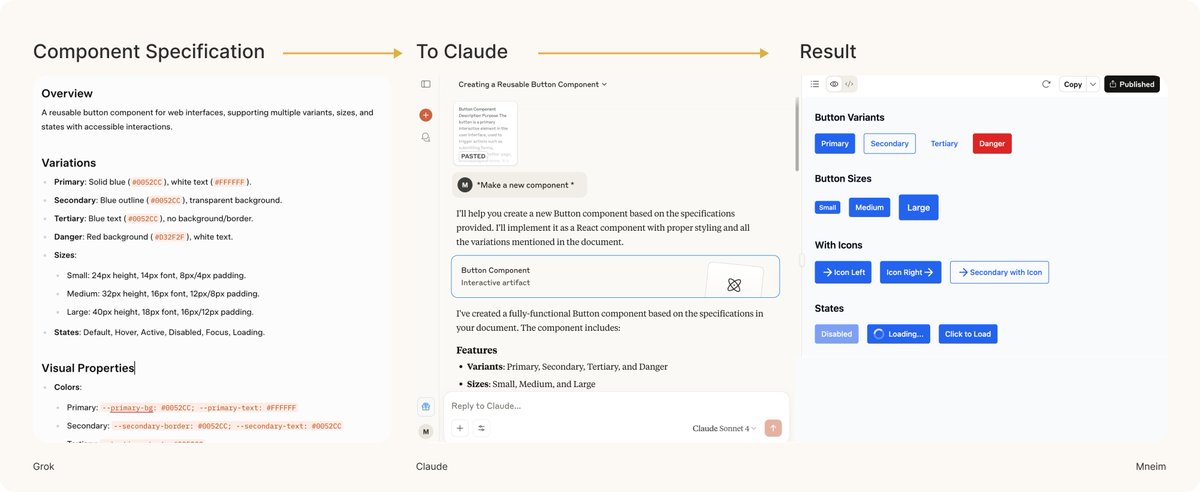
Task: Open the PASTED document thumbnail
Action: point(485,132)
